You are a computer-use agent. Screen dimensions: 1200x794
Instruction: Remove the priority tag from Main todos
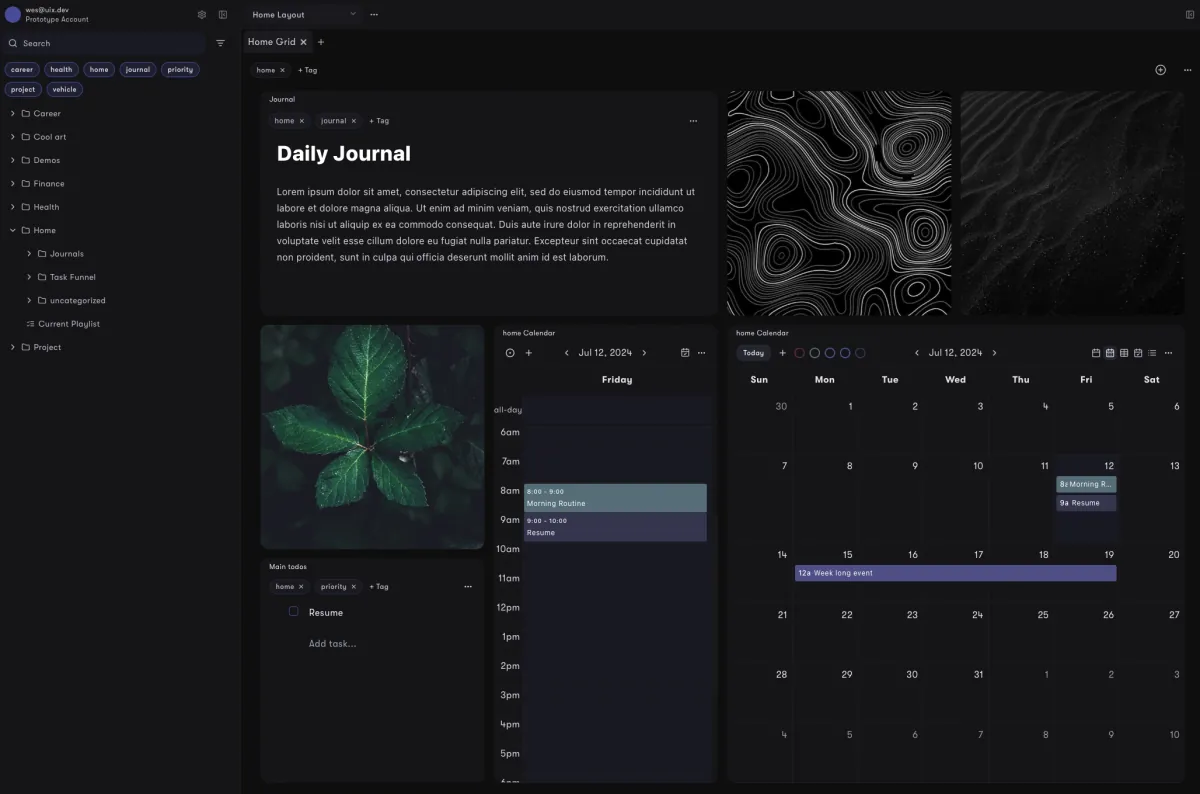[353, 587]
